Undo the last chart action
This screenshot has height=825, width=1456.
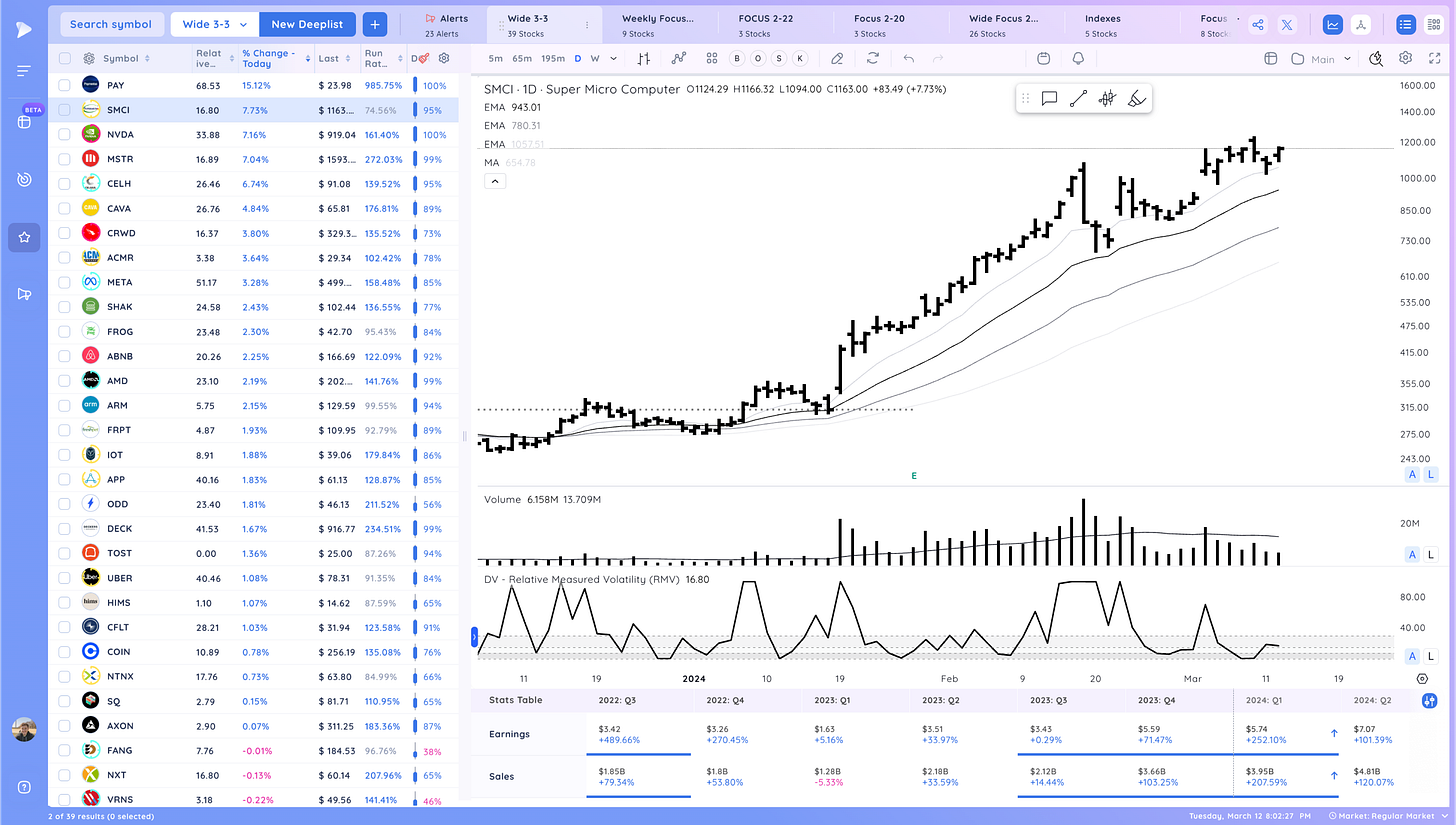coord(908,59)
